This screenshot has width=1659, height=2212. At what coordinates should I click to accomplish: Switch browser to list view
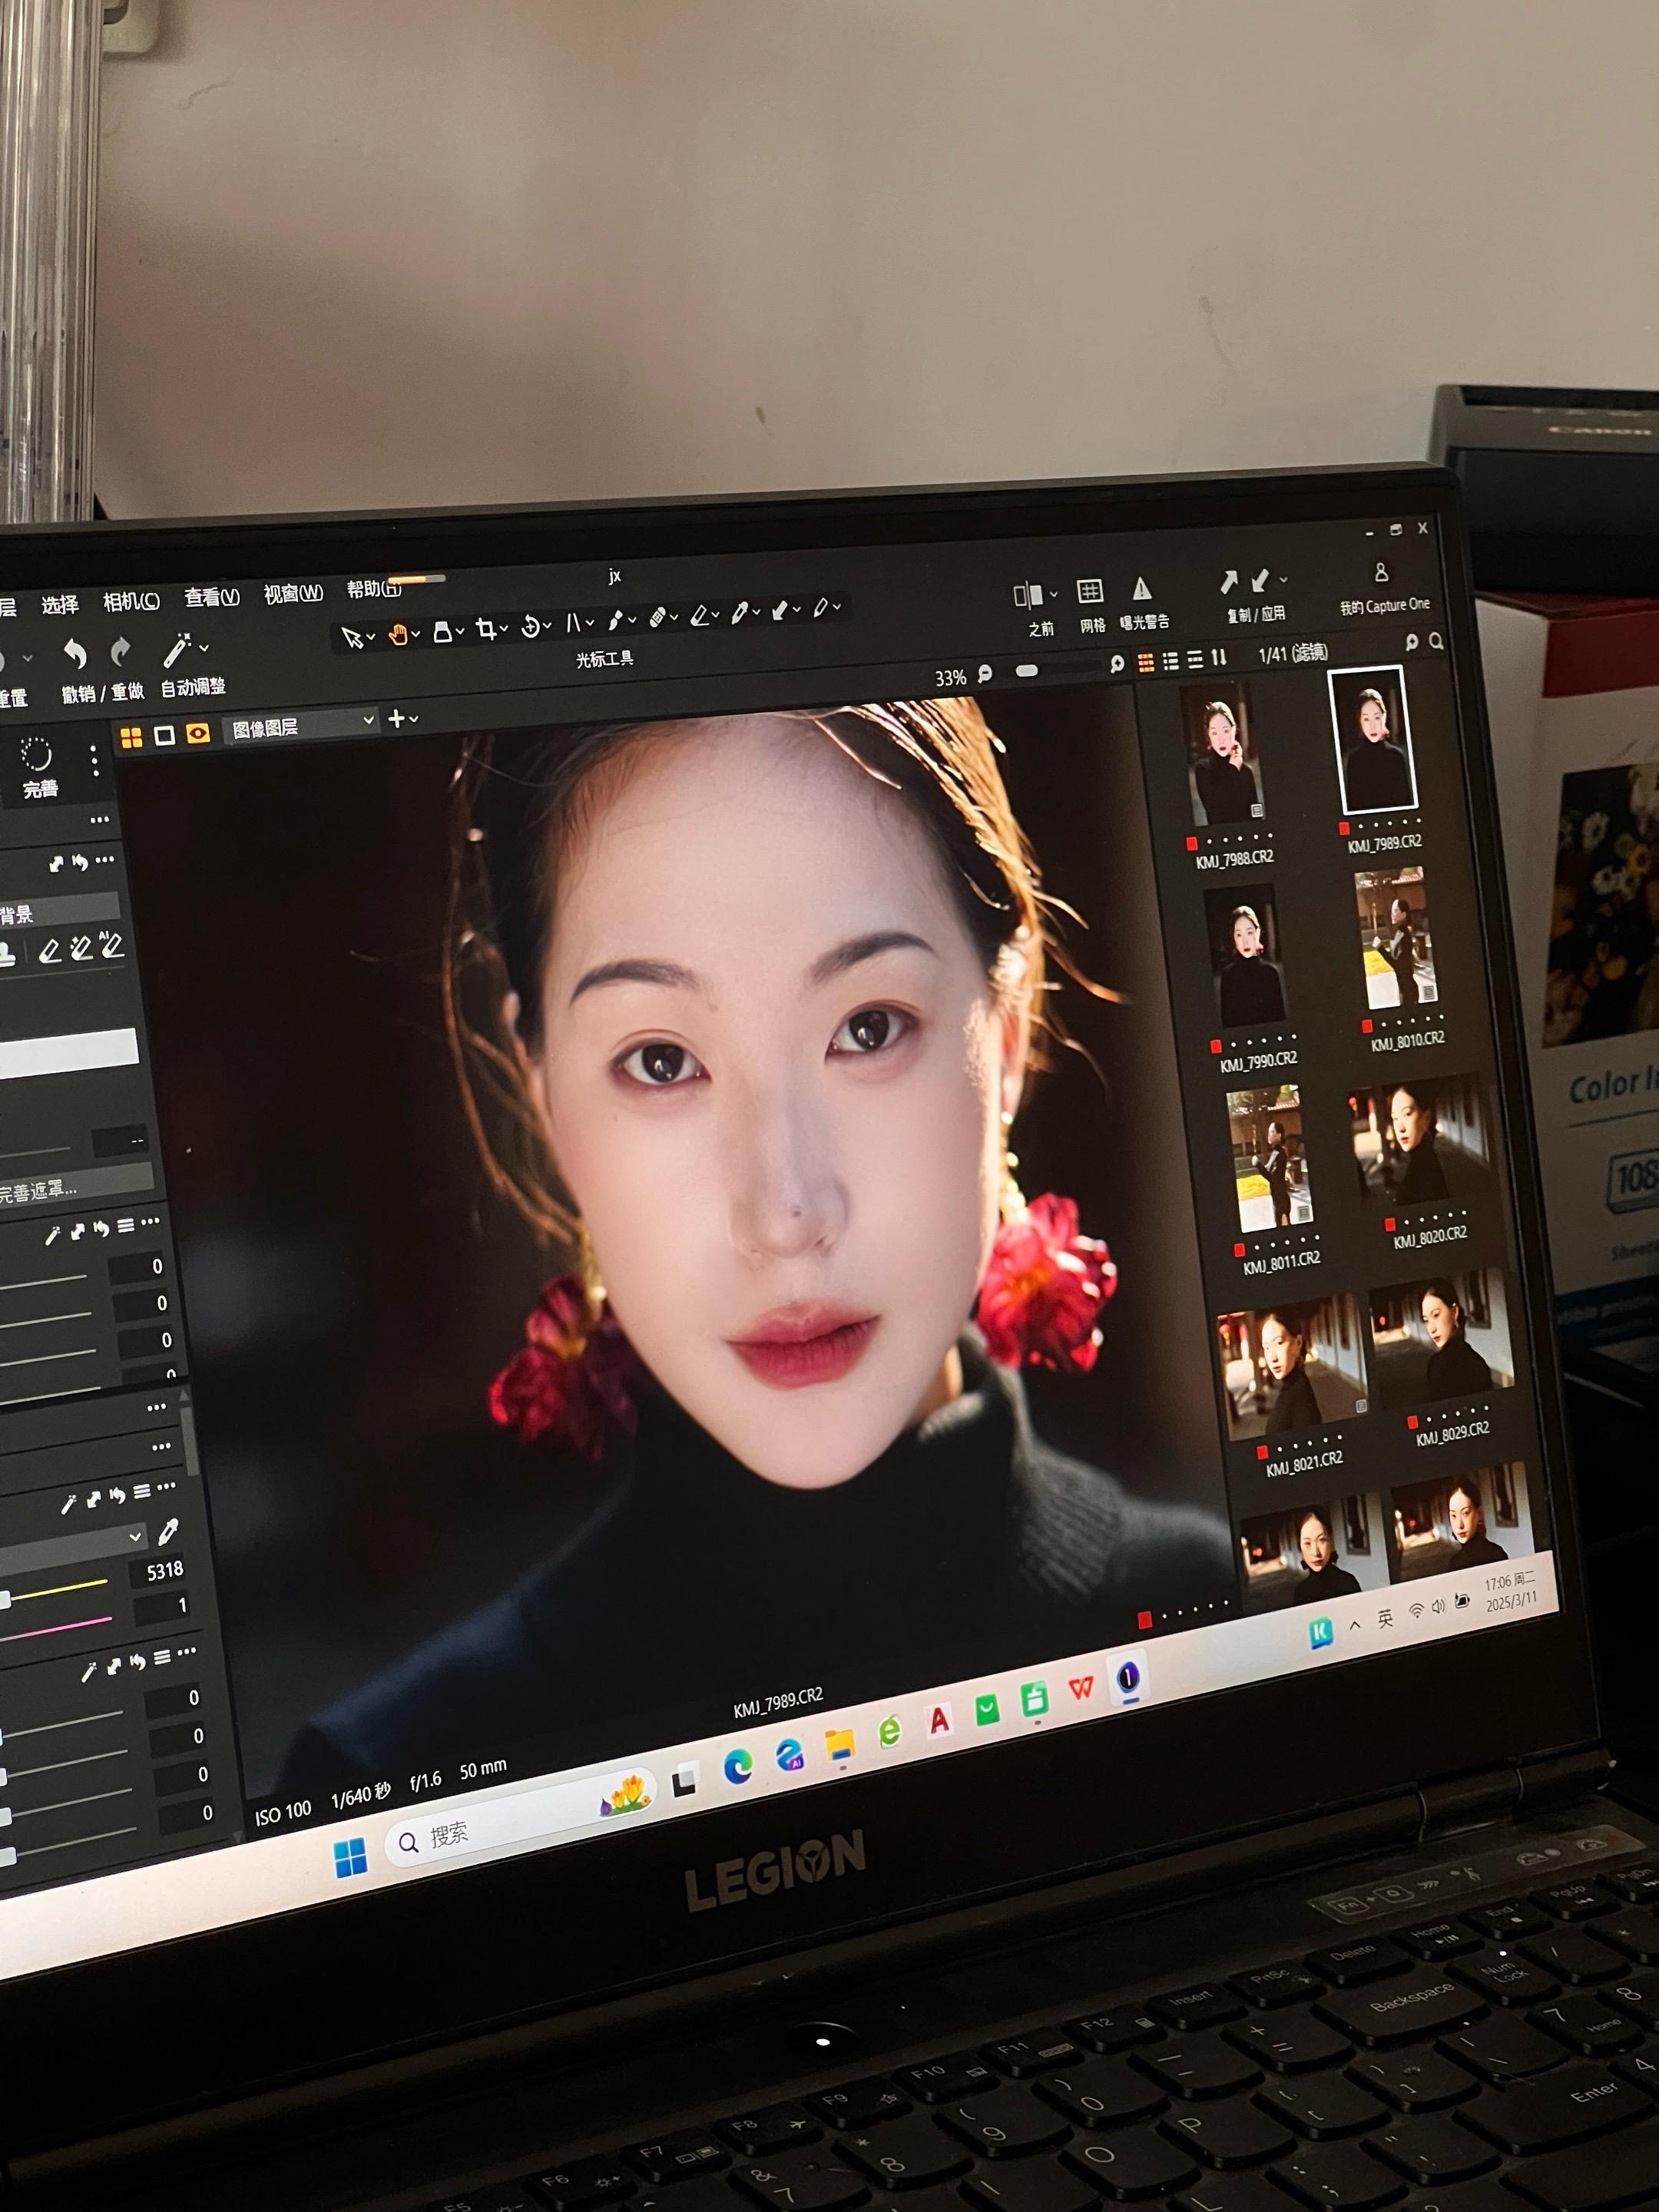coord(1171,661)
